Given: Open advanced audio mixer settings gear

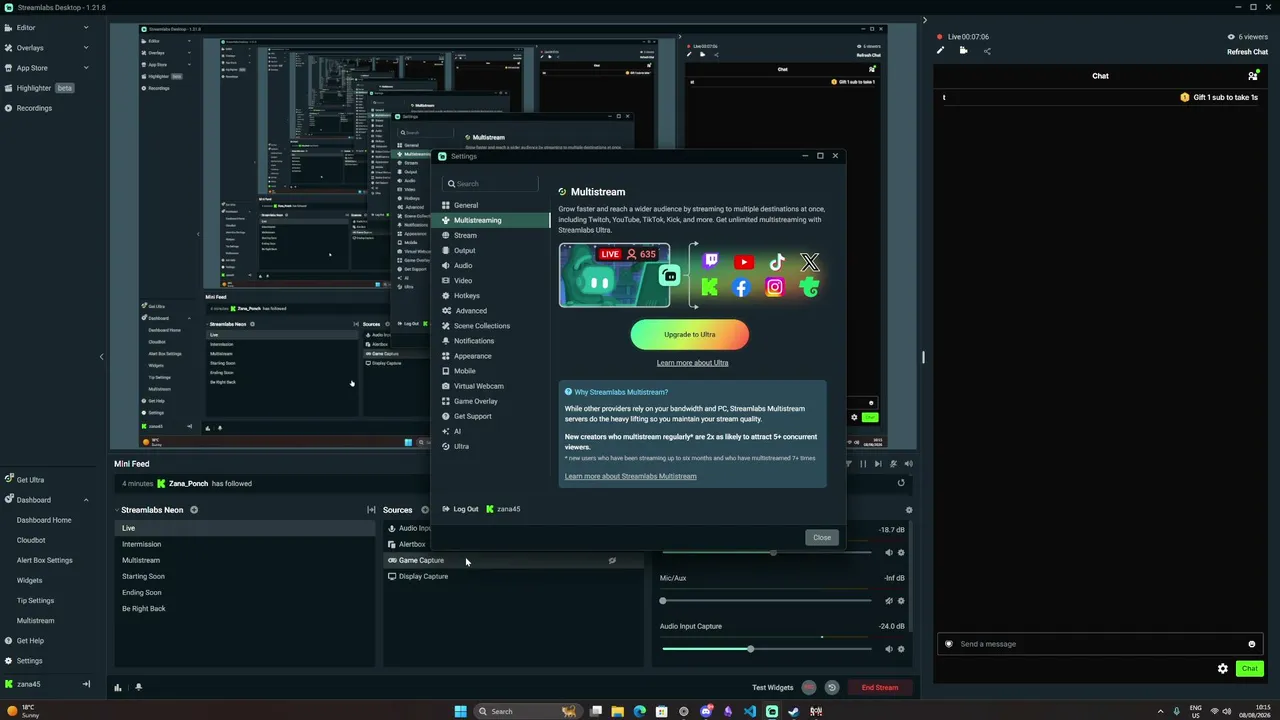Looking at the screenshot, I should tap(908, 510).
